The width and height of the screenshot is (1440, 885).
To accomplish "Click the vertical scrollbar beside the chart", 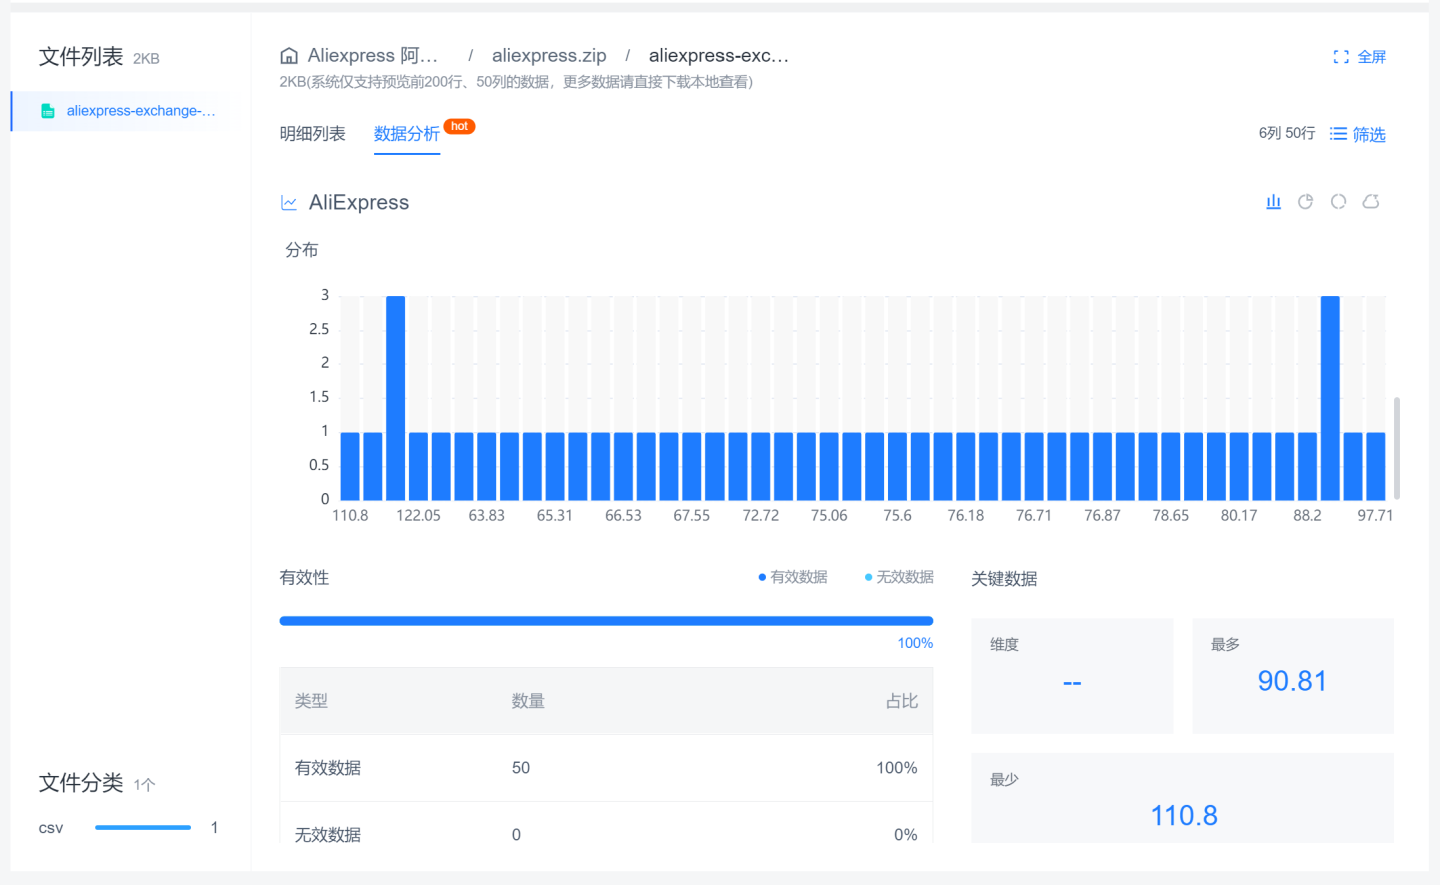I will coord(1396,448).
